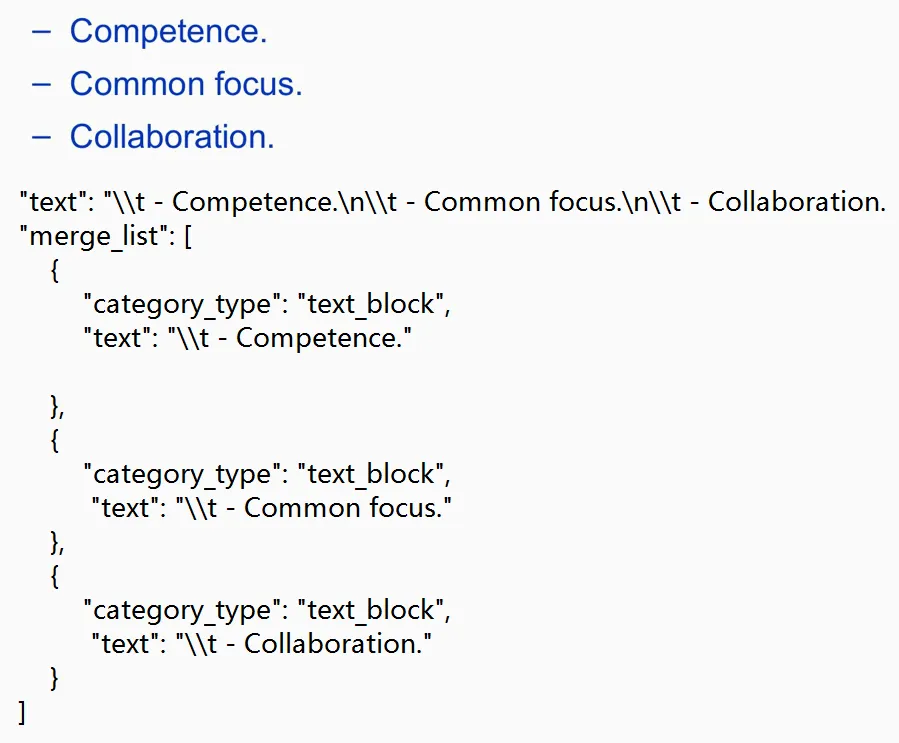899x743 pixels.
Task: Click "Competence." inside the long combined text string
Action: pyautogui.click(x=253, y=202)
